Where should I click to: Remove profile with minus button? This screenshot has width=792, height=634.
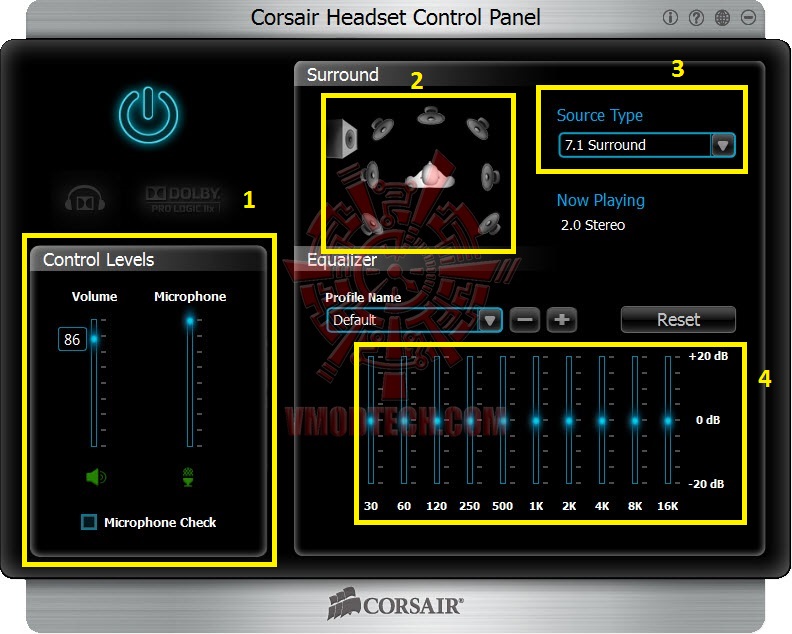[x=525, y=320]
